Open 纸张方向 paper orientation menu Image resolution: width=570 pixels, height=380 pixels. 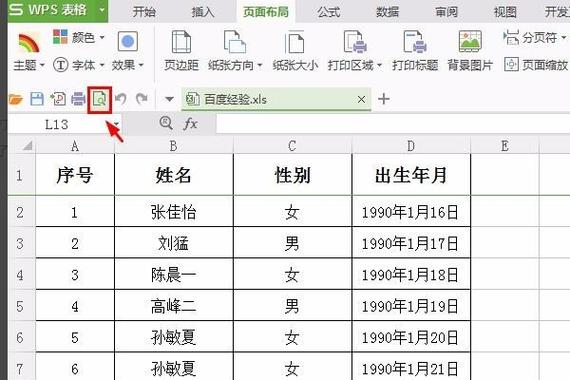click(235, 51)
